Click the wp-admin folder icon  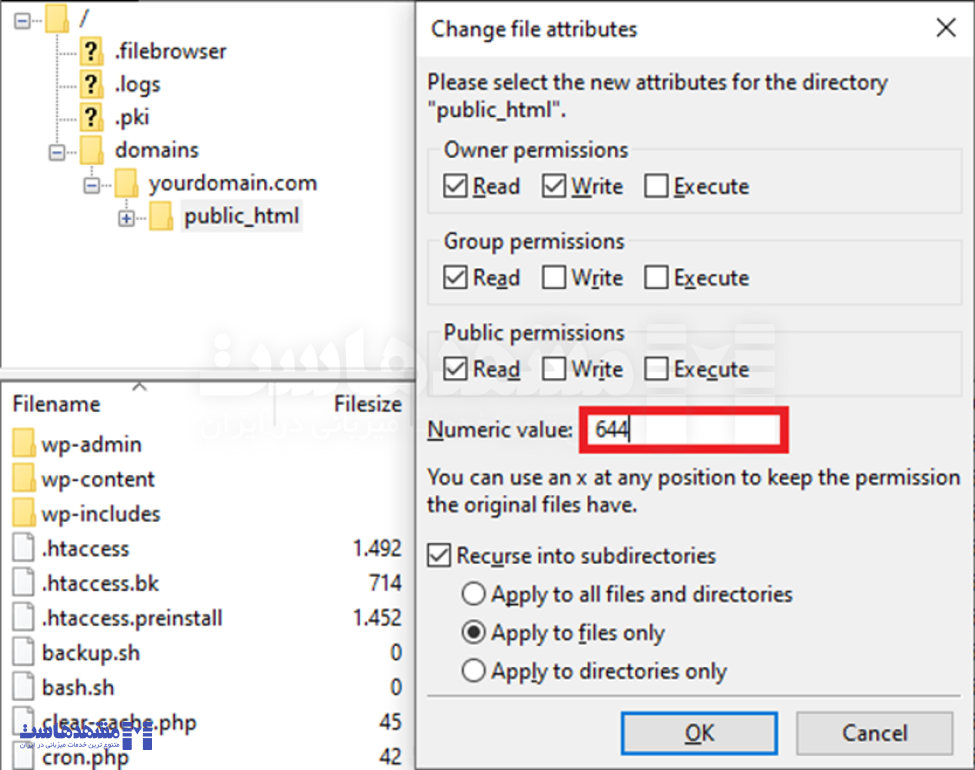point(24,444)
